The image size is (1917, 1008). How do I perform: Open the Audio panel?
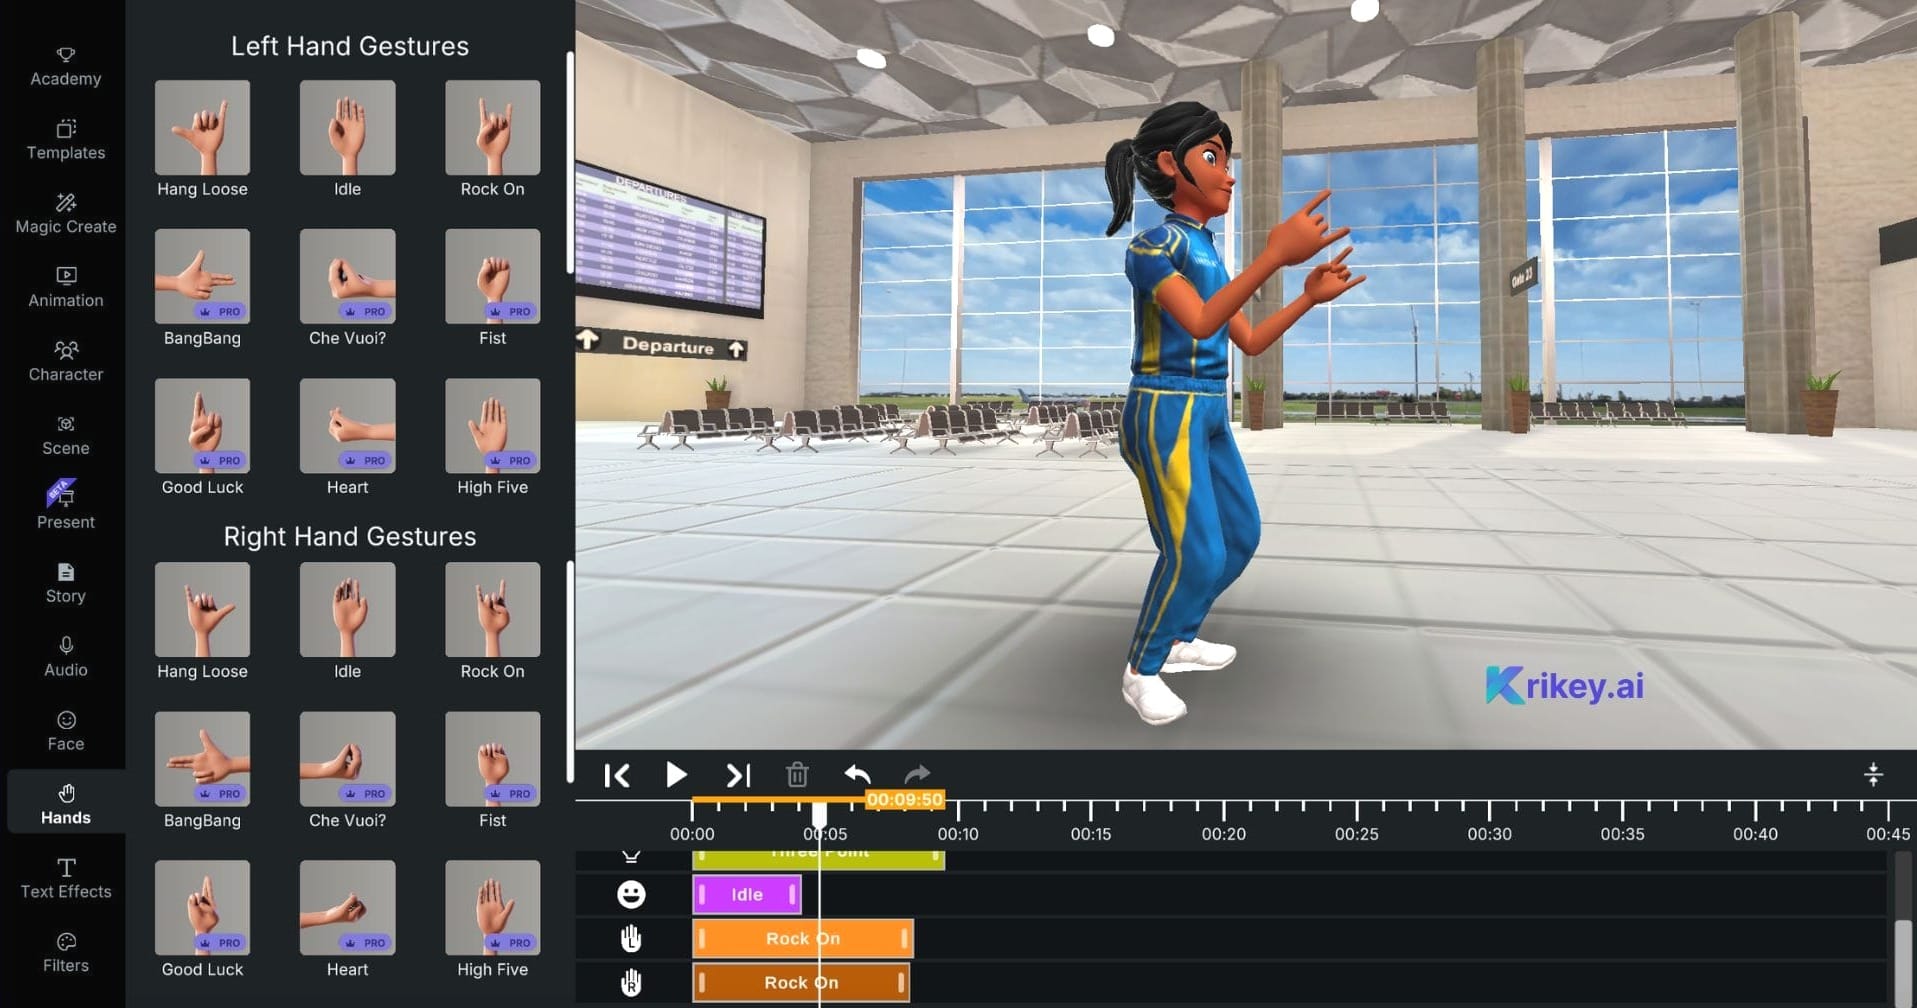64,656
